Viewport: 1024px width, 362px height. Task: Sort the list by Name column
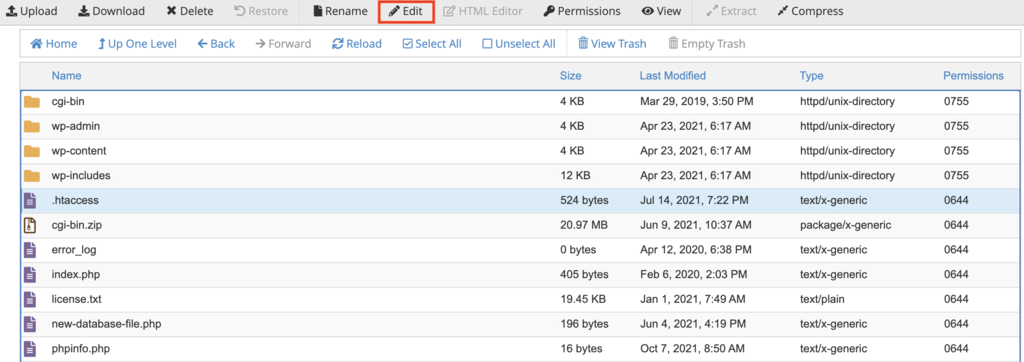[67, 76]
